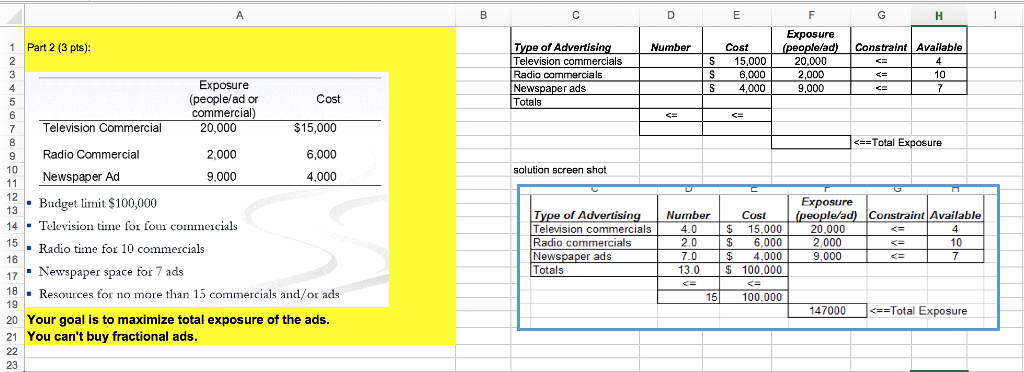
Task: Click the 'Radio commercials' cell in row 3
Action: tap(575, 74)
